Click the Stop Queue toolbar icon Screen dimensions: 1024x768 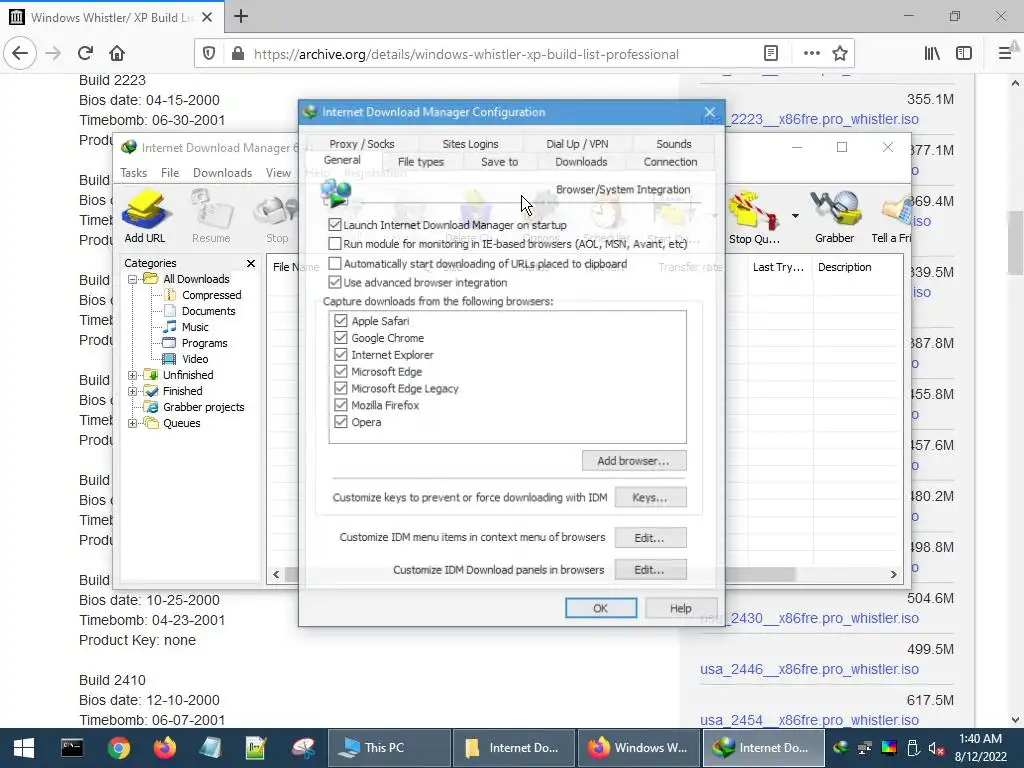[754, 217]
